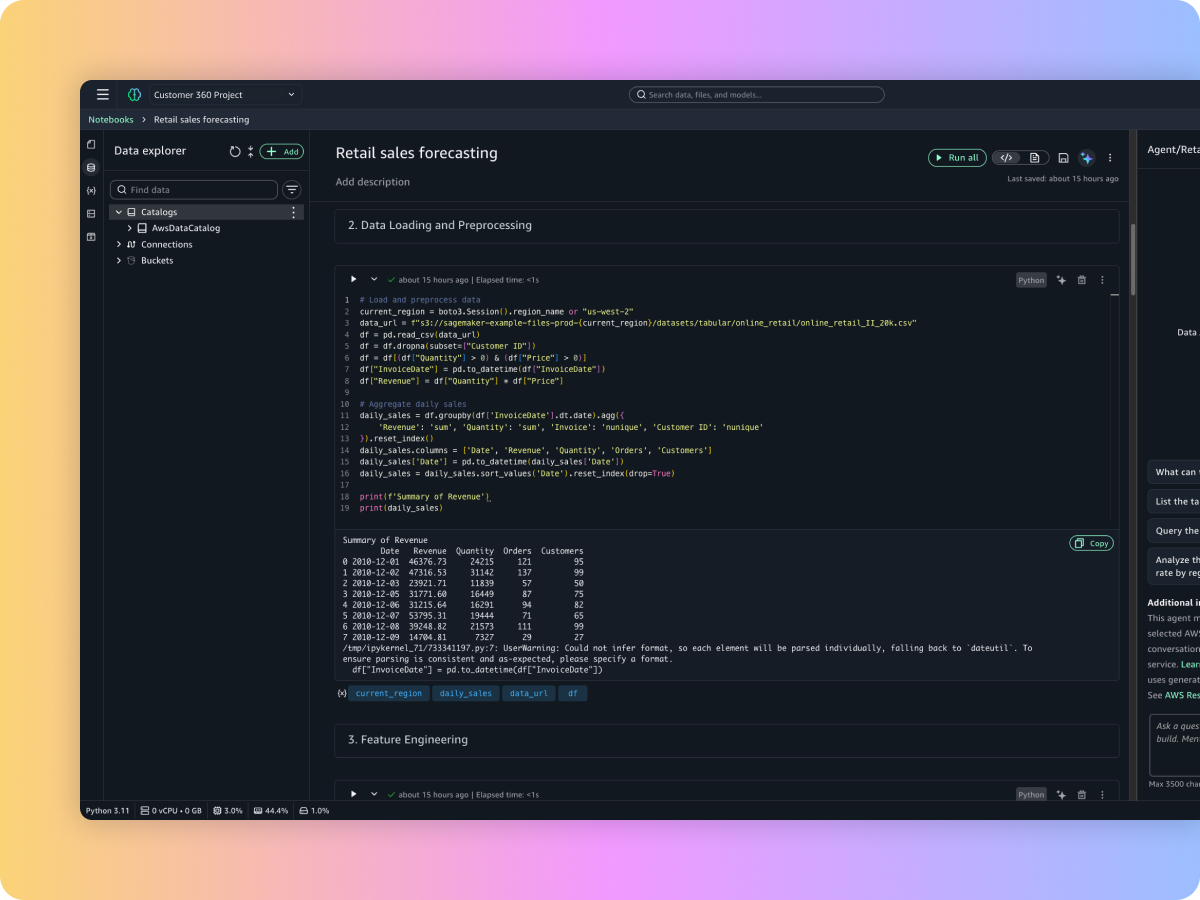Open the hamburger navigation menu

[x=103, y=95]
